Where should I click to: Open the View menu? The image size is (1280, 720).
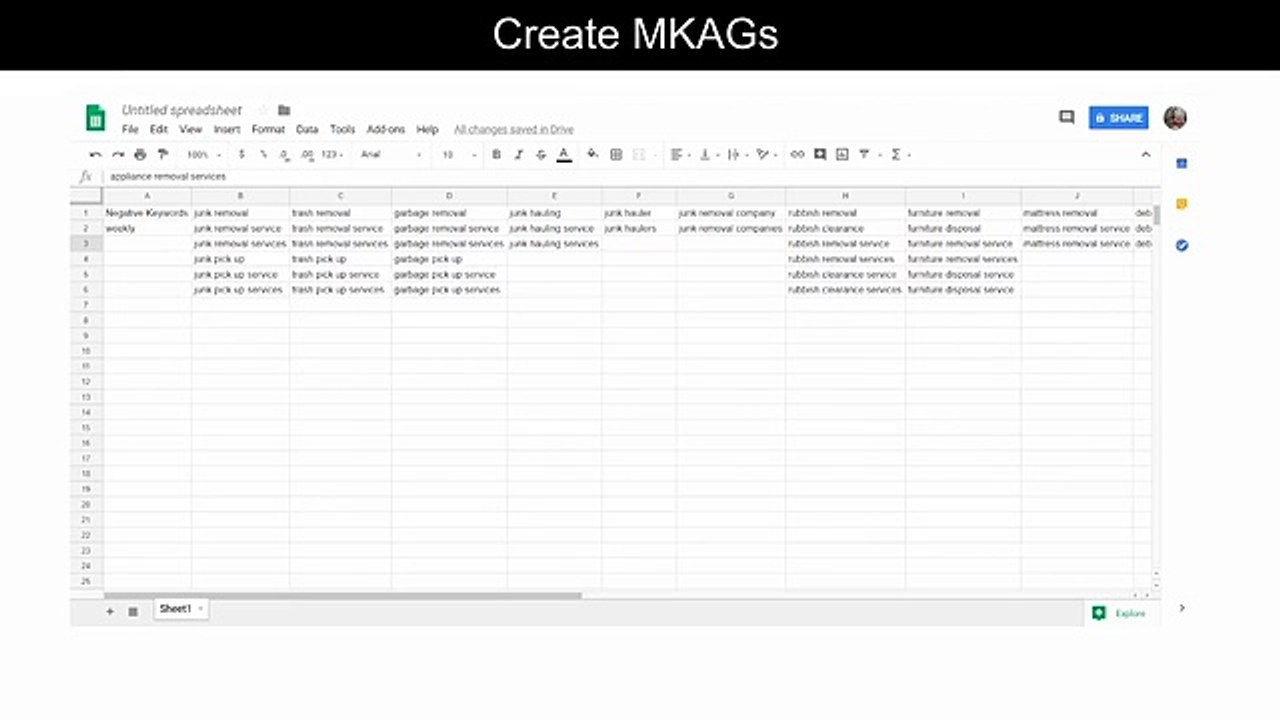pos(190,130)
